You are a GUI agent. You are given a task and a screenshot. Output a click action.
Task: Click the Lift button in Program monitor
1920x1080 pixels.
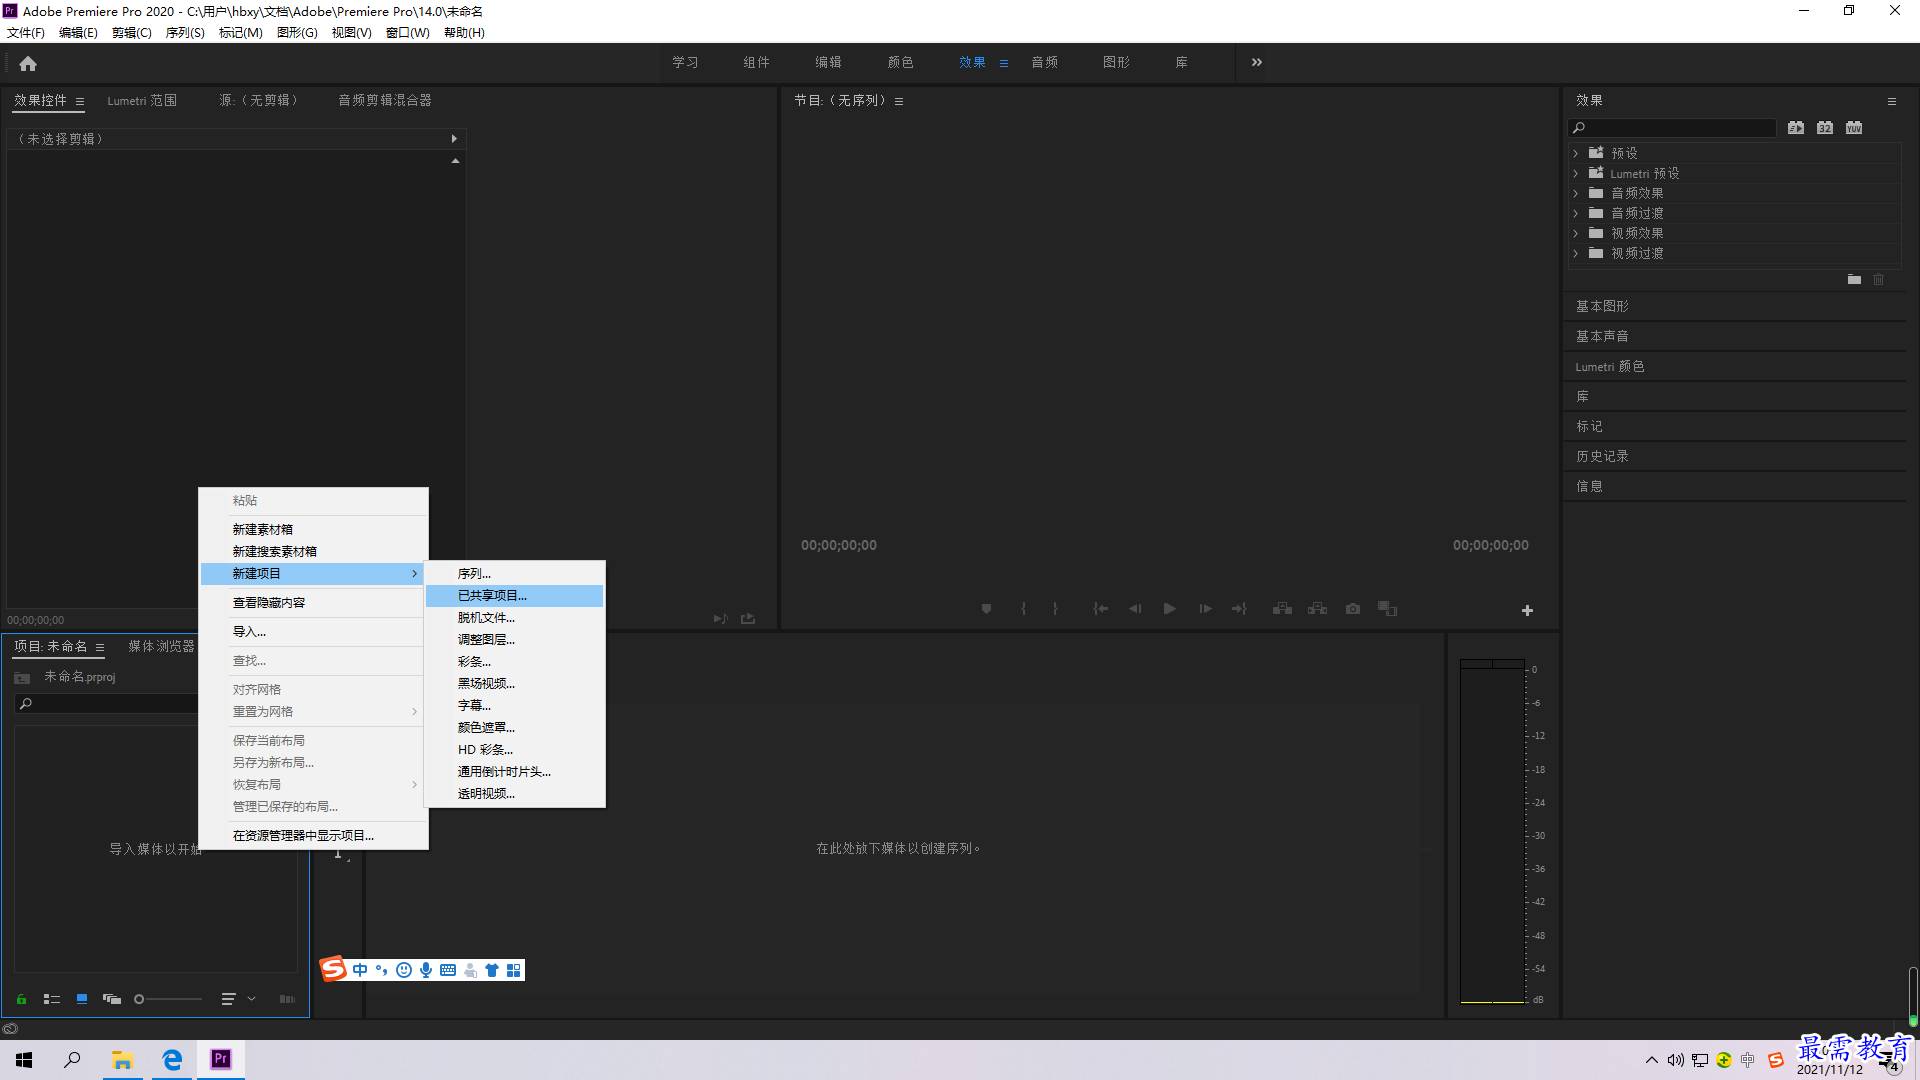1282,609
